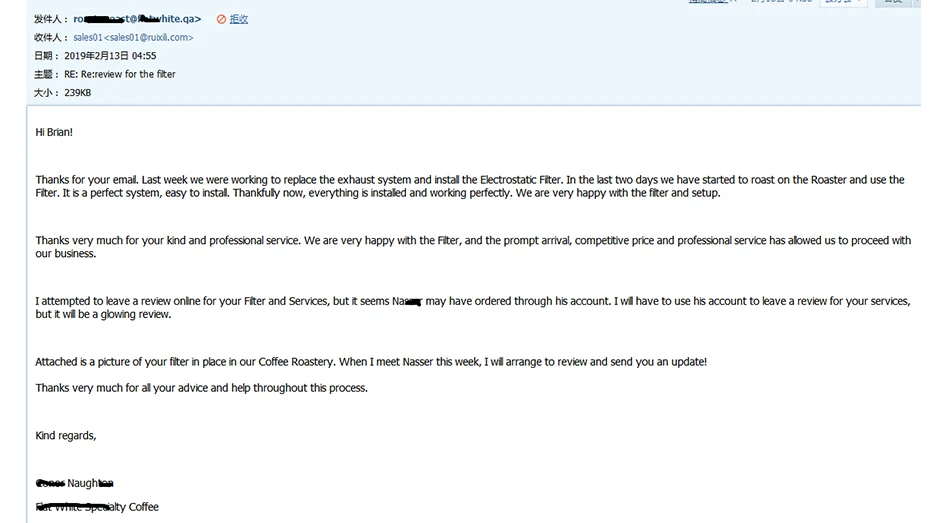Click the 拒收 reject link
Image resolution: width=950 pixels, height=523 pixels.
(x=239, y=19)
